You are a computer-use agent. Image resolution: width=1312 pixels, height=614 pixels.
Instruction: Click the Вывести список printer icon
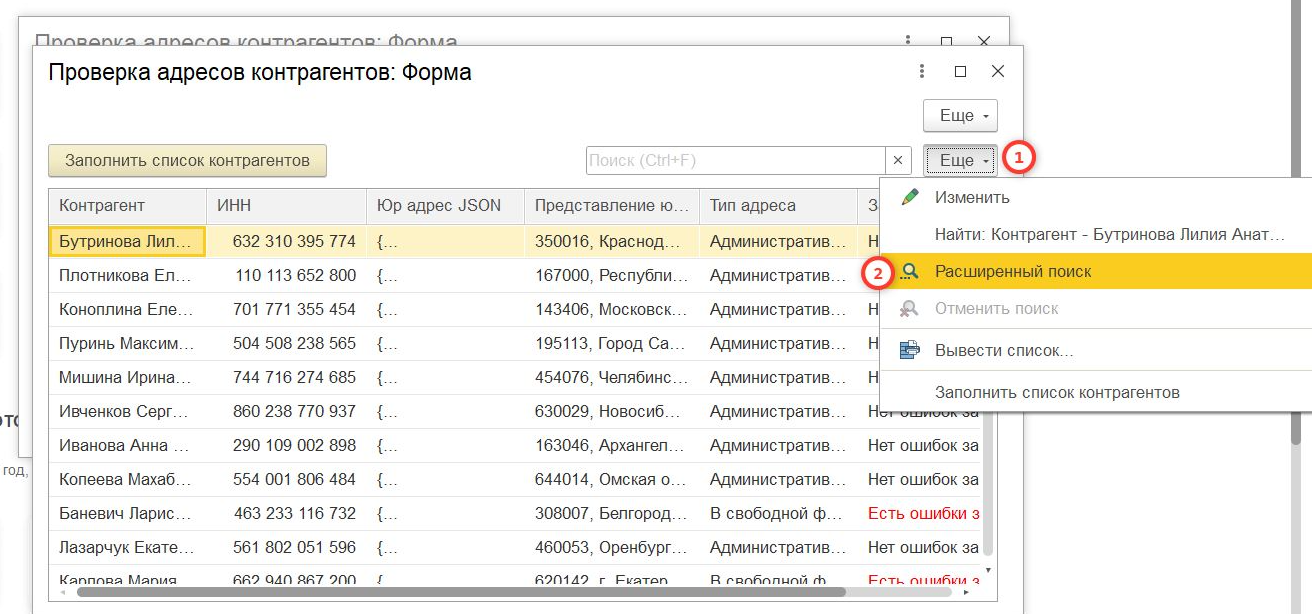click(909, 351)
